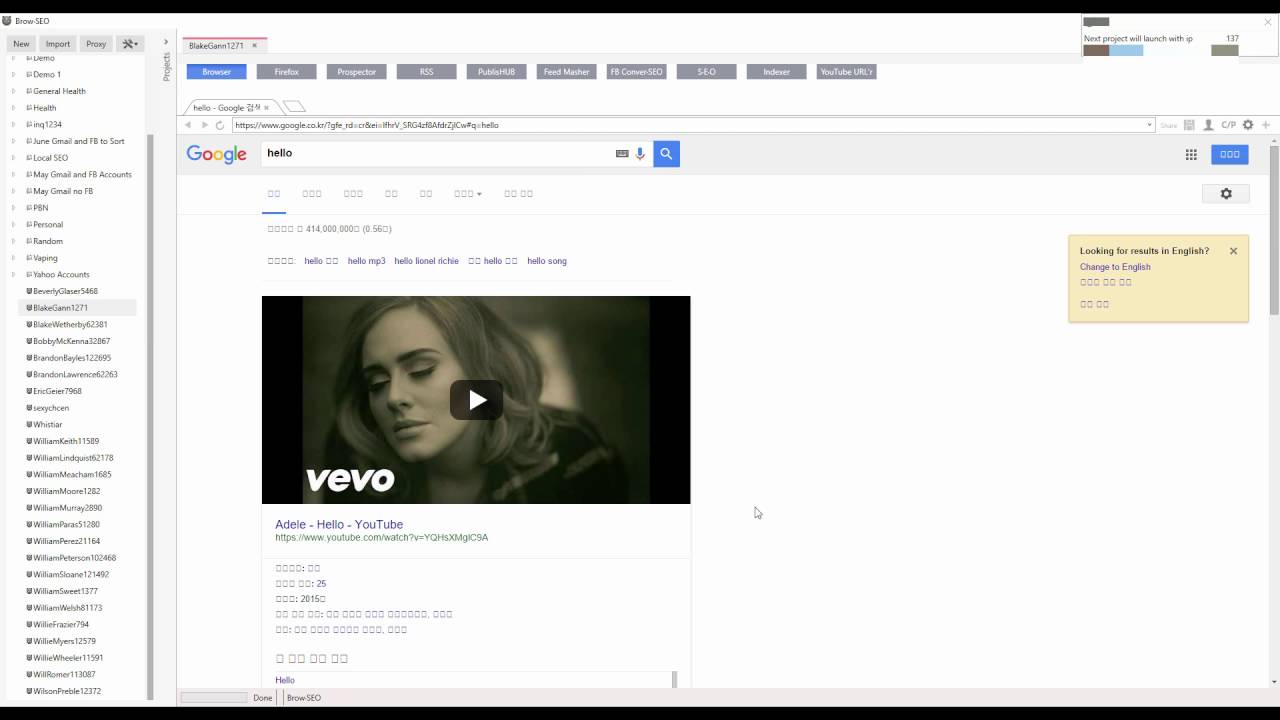Click the Google search box containing hello
This screenshot has width=1280, height=720.
(436, 153)
